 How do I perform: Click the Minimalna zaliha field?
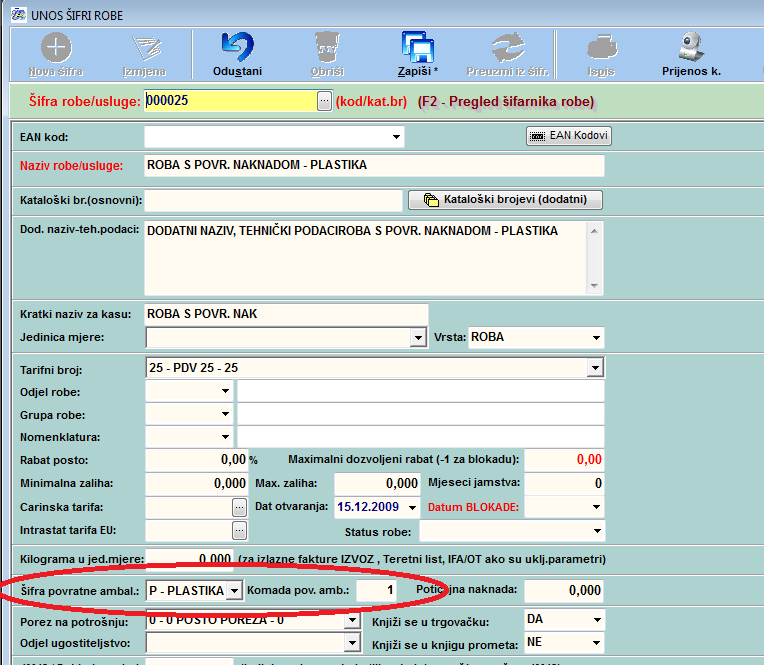[197, 483]
